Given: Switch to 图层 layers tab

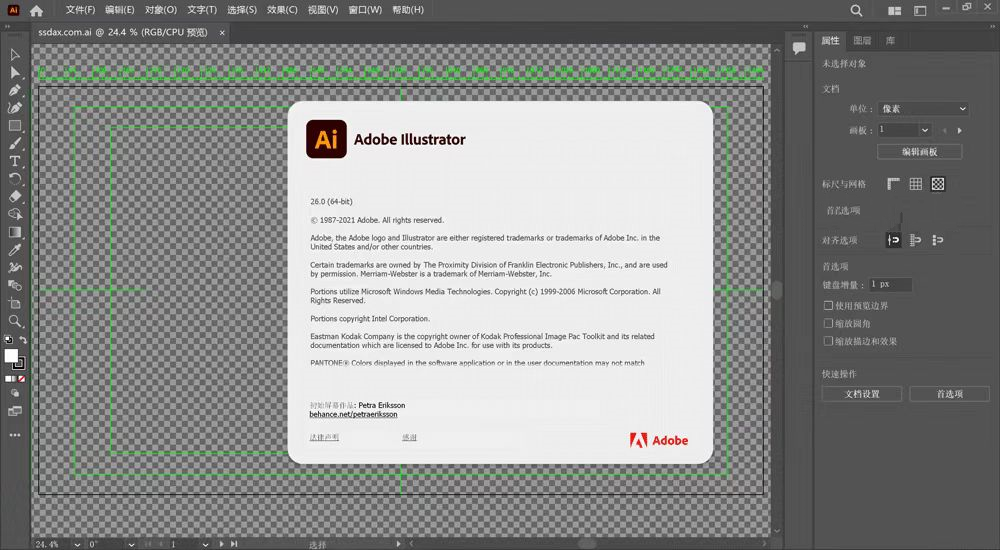Looking at the screenshot, I should click(862, 41).
